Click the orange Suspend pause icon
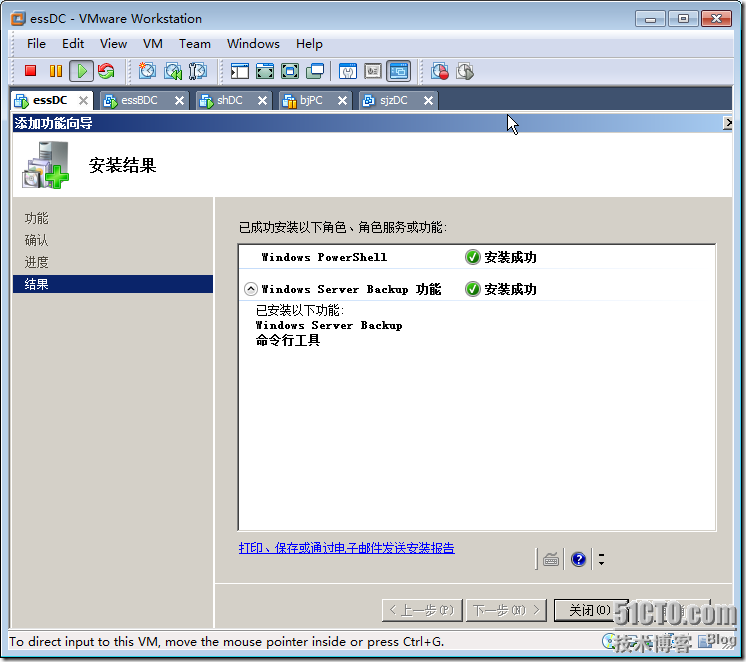The image size is (746, 662). pyautogui.click(x=56, y=71)
